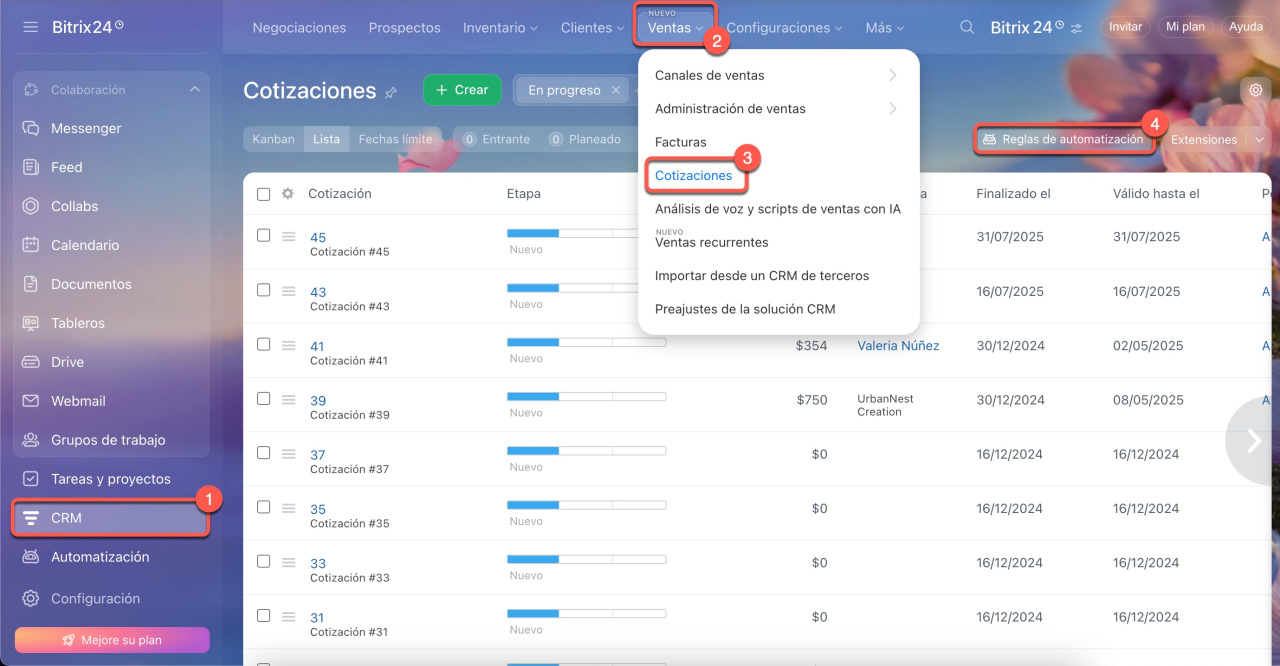Select checkbox for Cotización #43

263,290
